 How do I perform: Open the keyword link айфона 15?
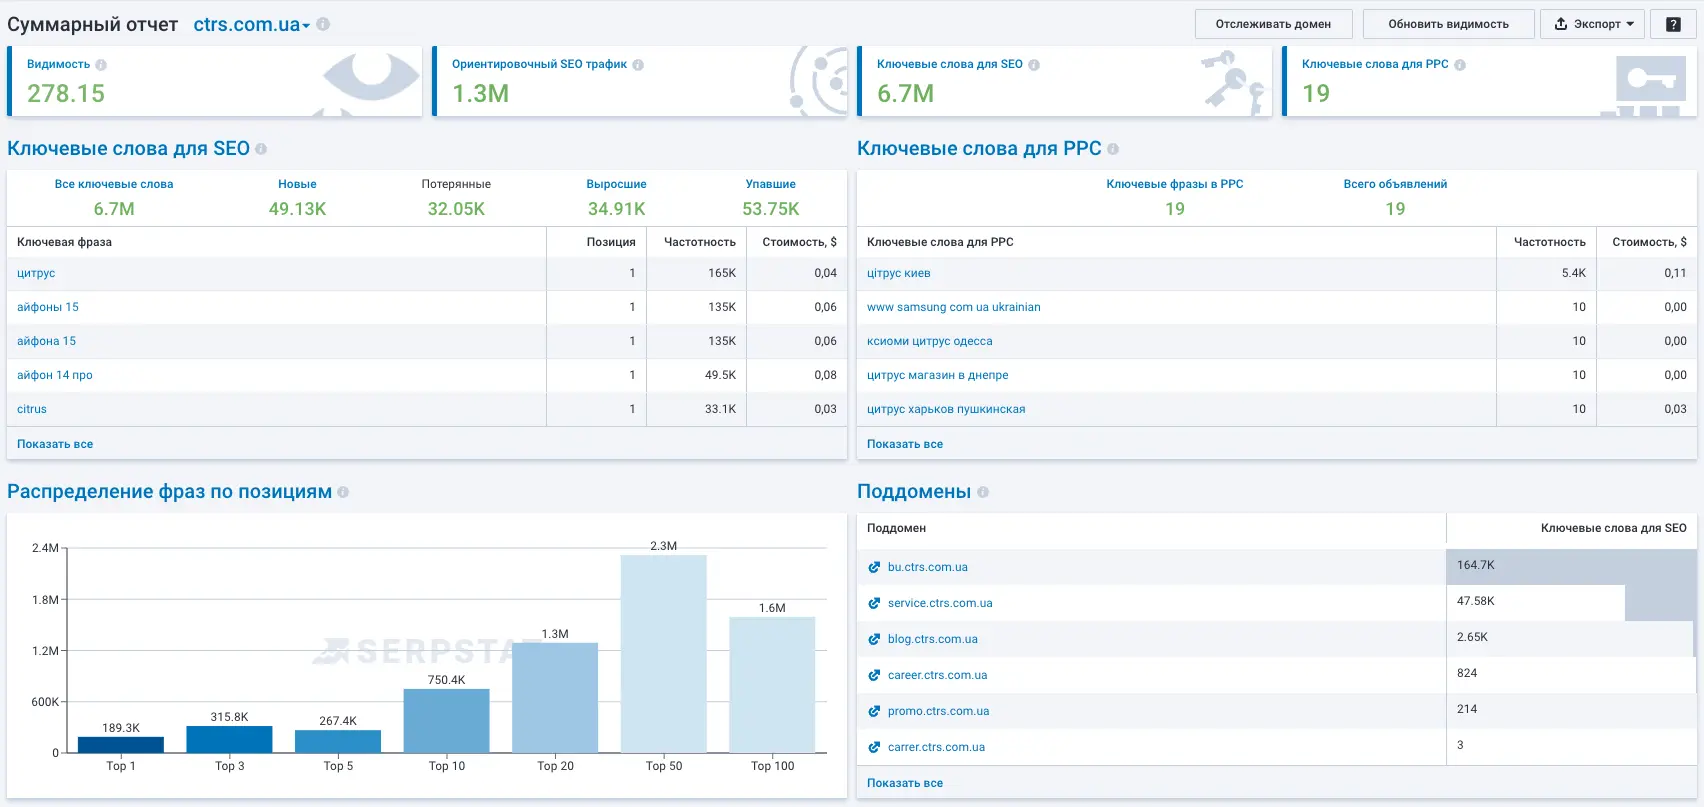click(46, 341)
